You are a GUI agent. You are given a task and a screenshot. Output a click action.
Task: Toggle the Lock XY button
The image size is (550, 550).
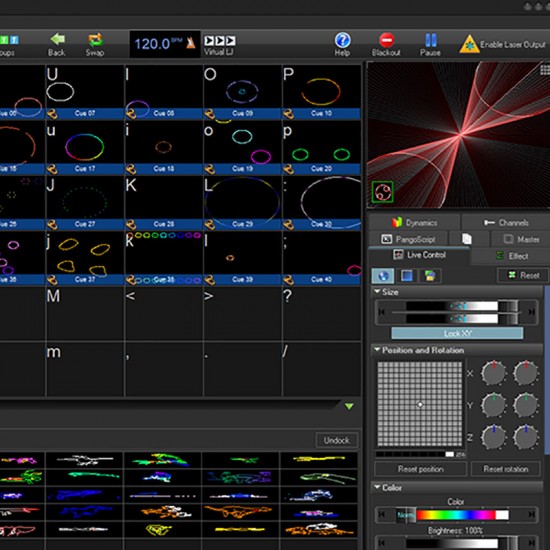click(x=457, y=333)
